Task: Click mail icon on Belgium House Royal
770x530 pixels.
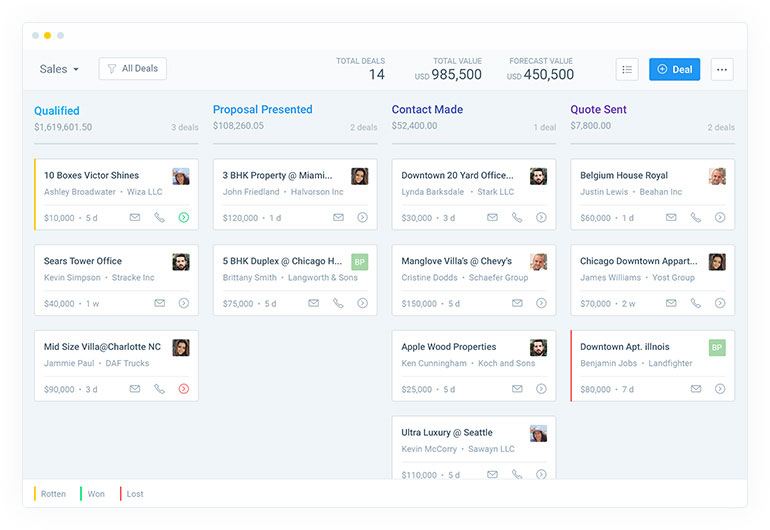Action: (x=671, y=217)
